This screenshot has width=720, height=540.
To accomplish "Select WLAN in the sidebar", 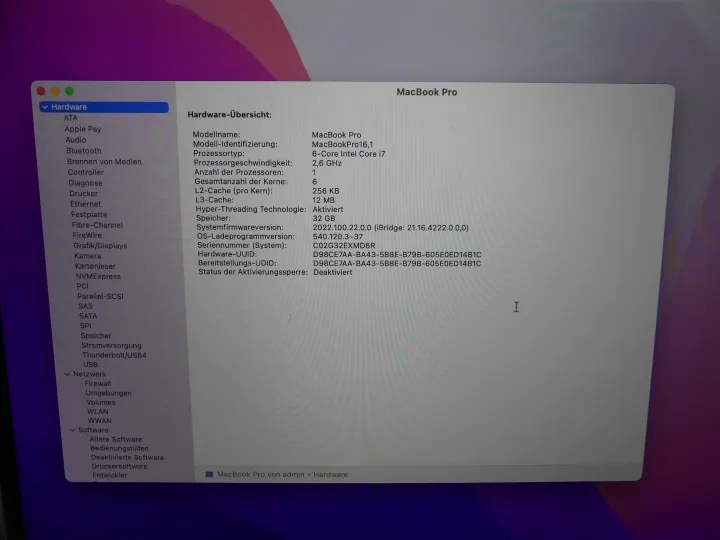I will coord(98,411).
